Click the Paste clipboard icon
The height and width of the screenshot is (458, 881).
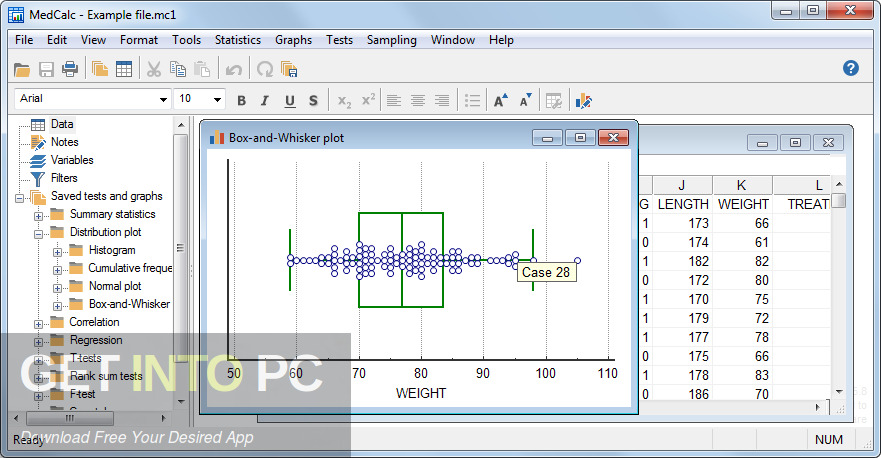pos(202,69)
